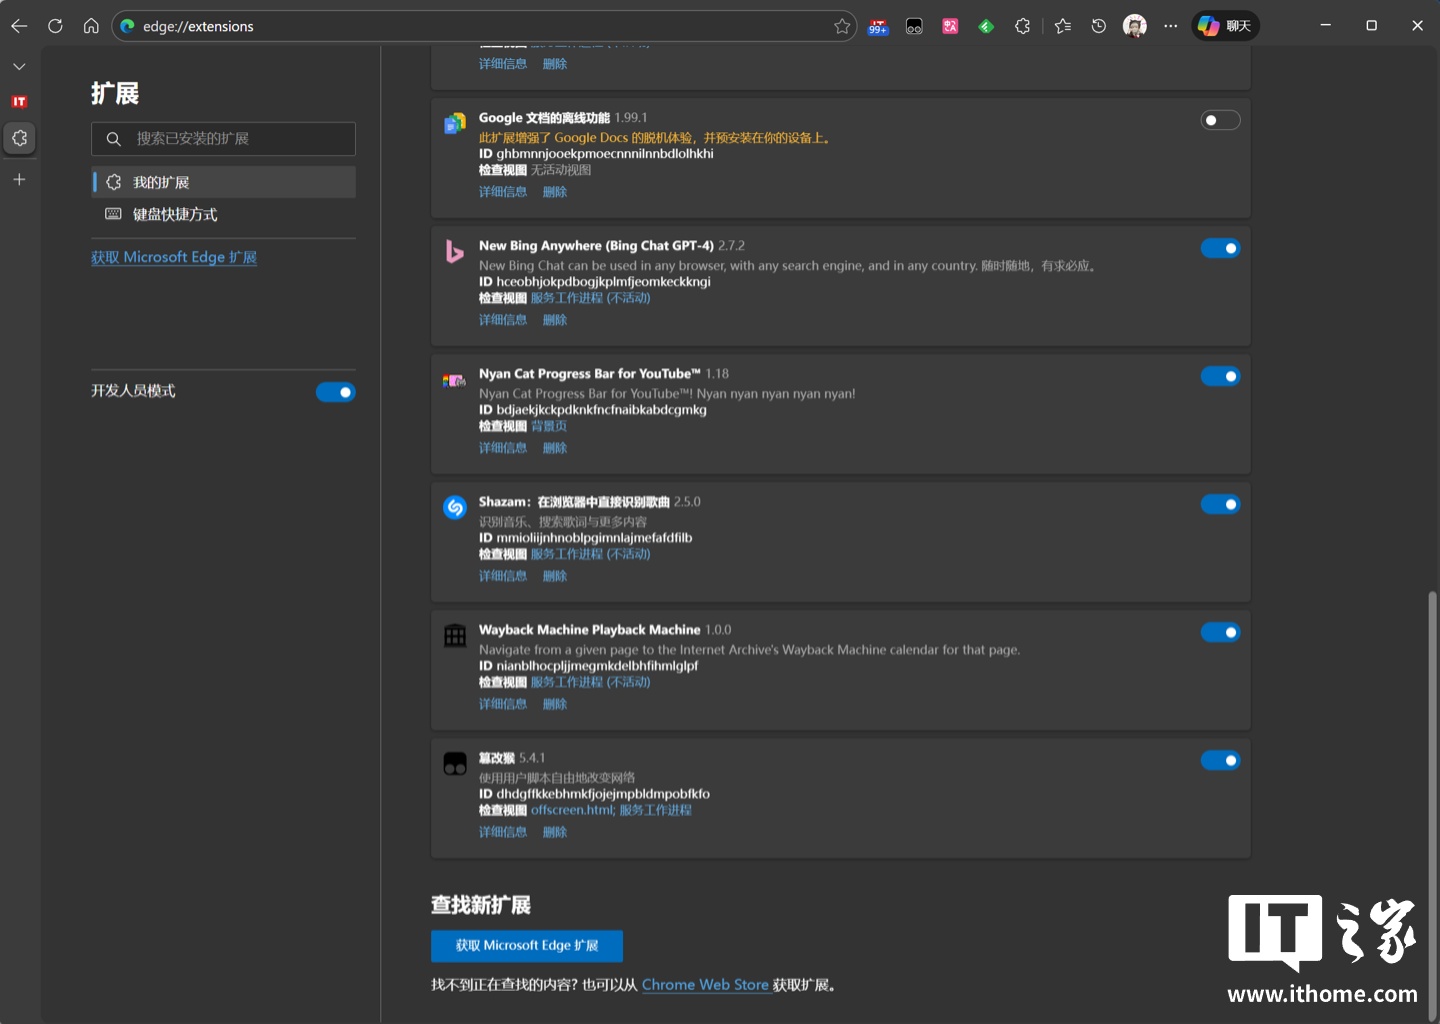Image resolution: width=1440 pixels, height=1024 pixels.
Task: Open the Extensions puzzle menu in the toolbar
Action: 1022,26
